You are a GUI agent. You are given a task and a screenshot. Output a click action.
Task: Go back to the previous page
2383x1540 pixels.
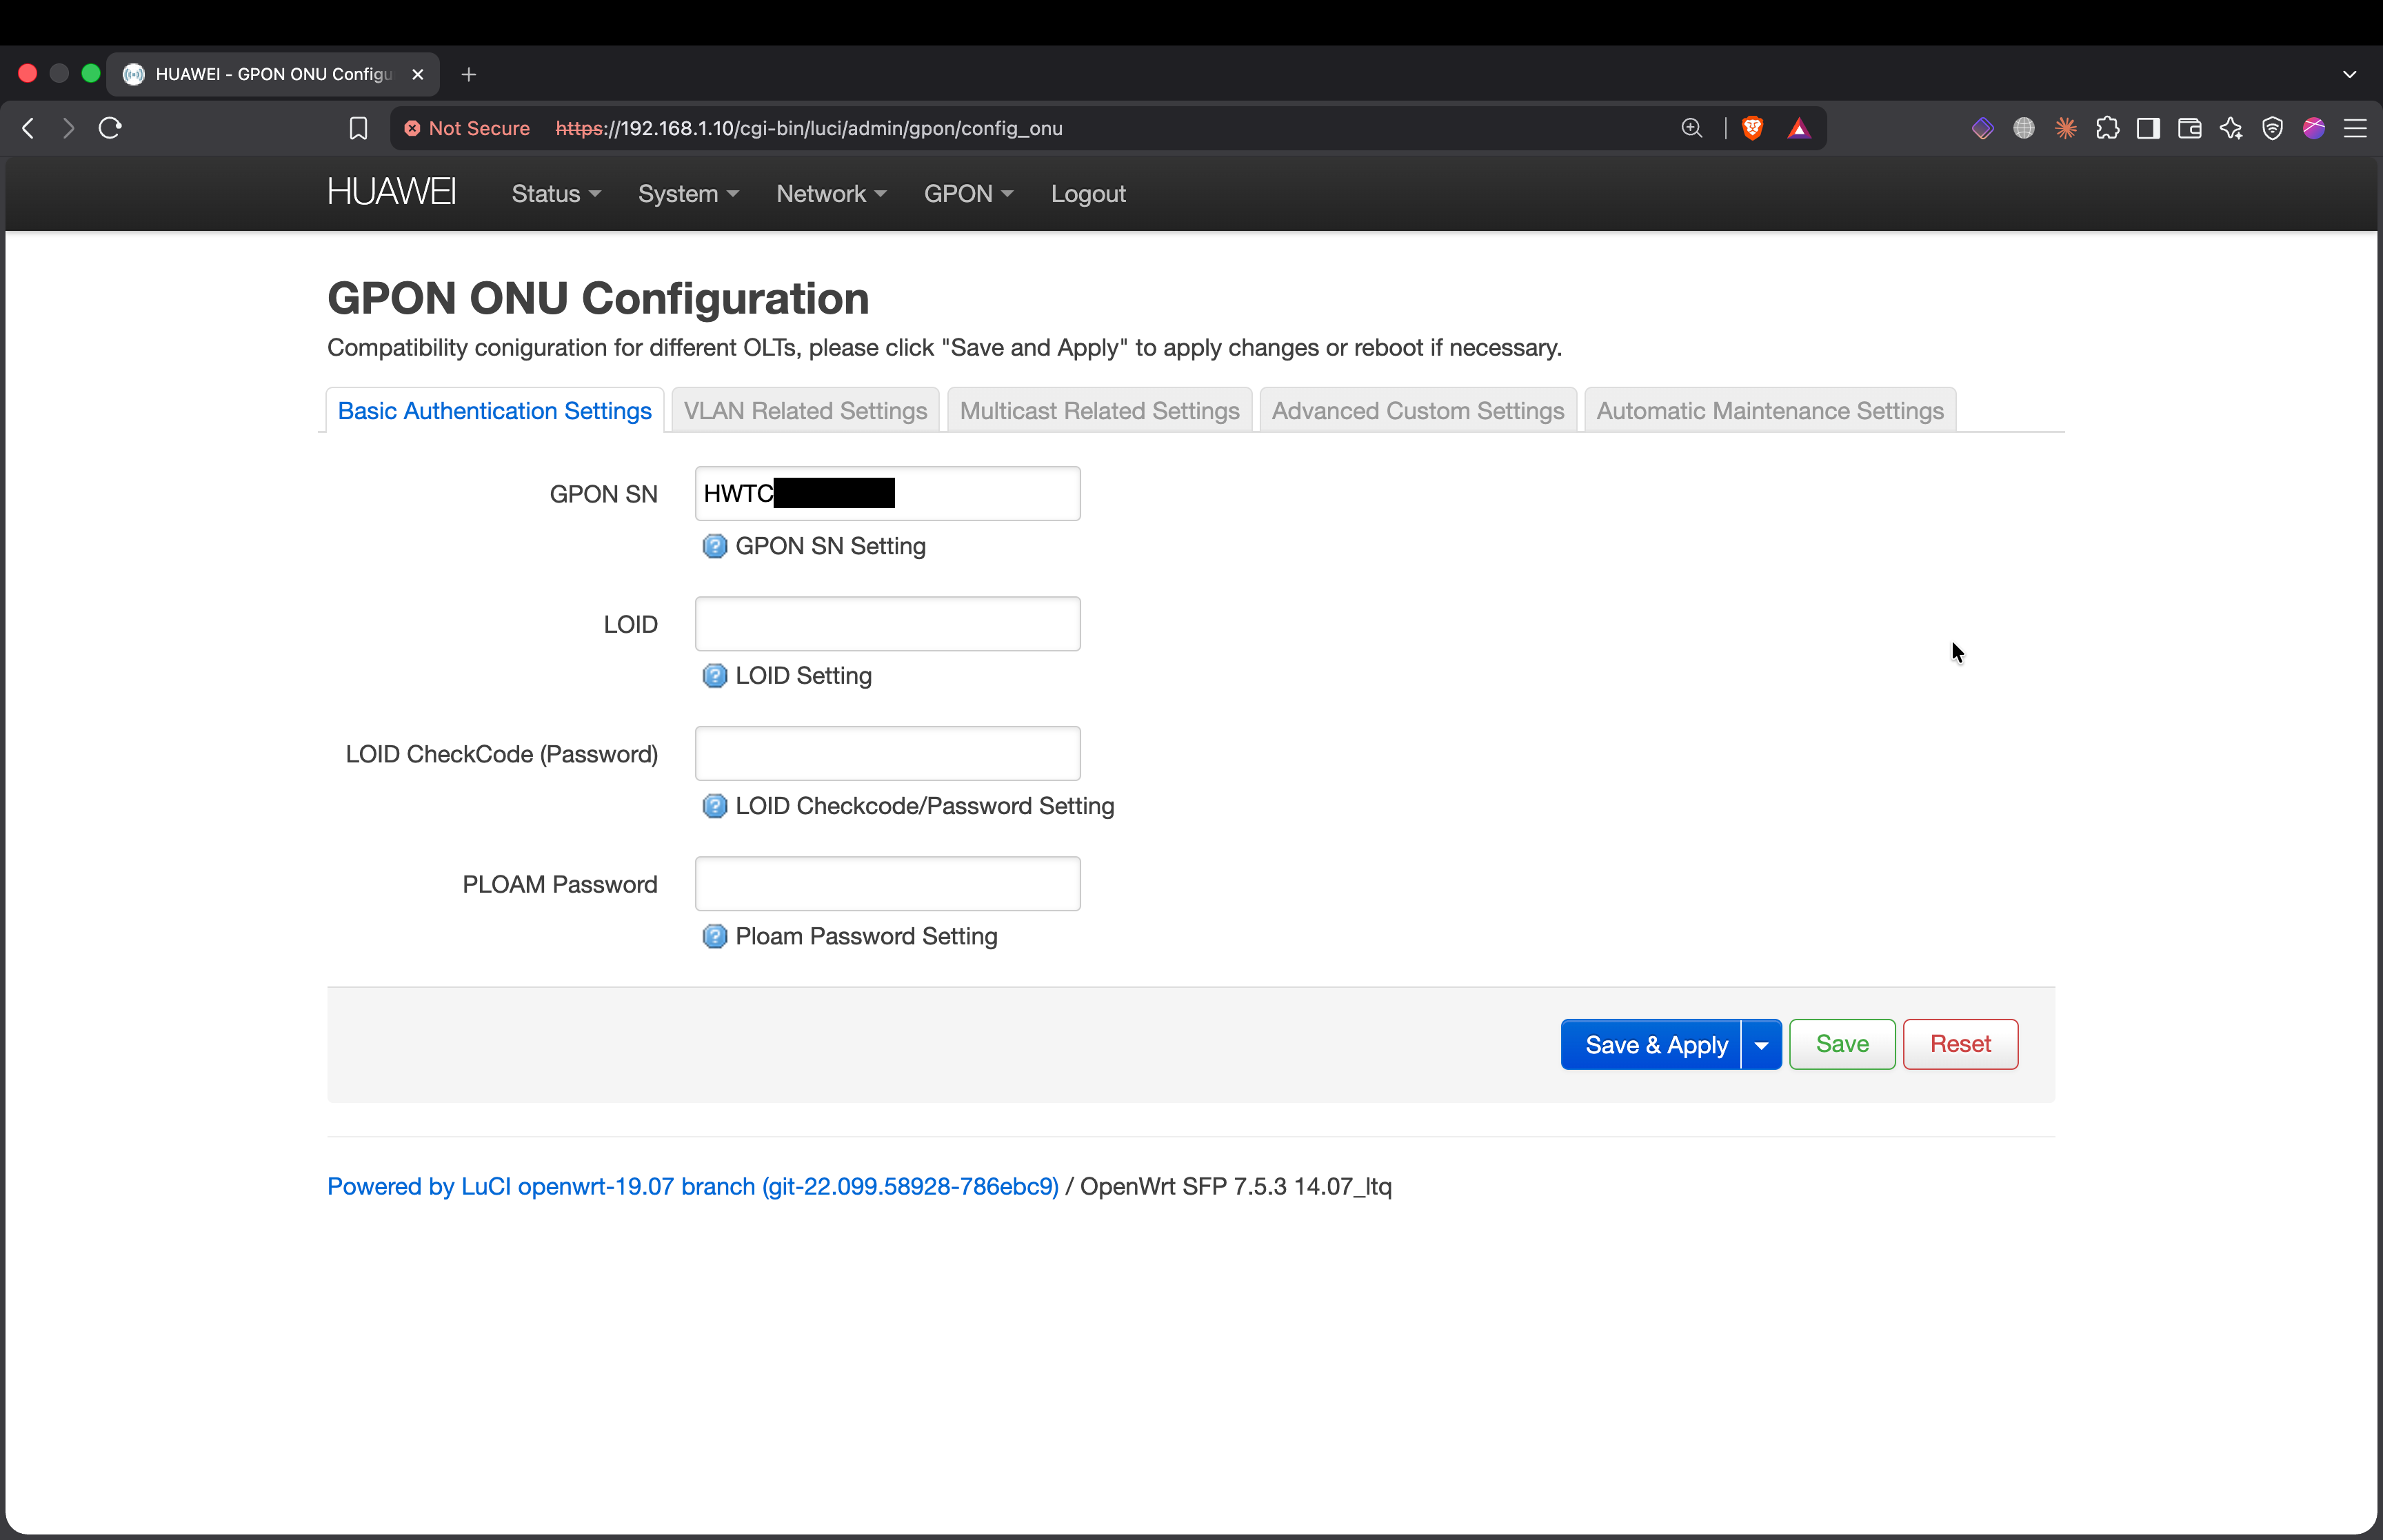28,128
